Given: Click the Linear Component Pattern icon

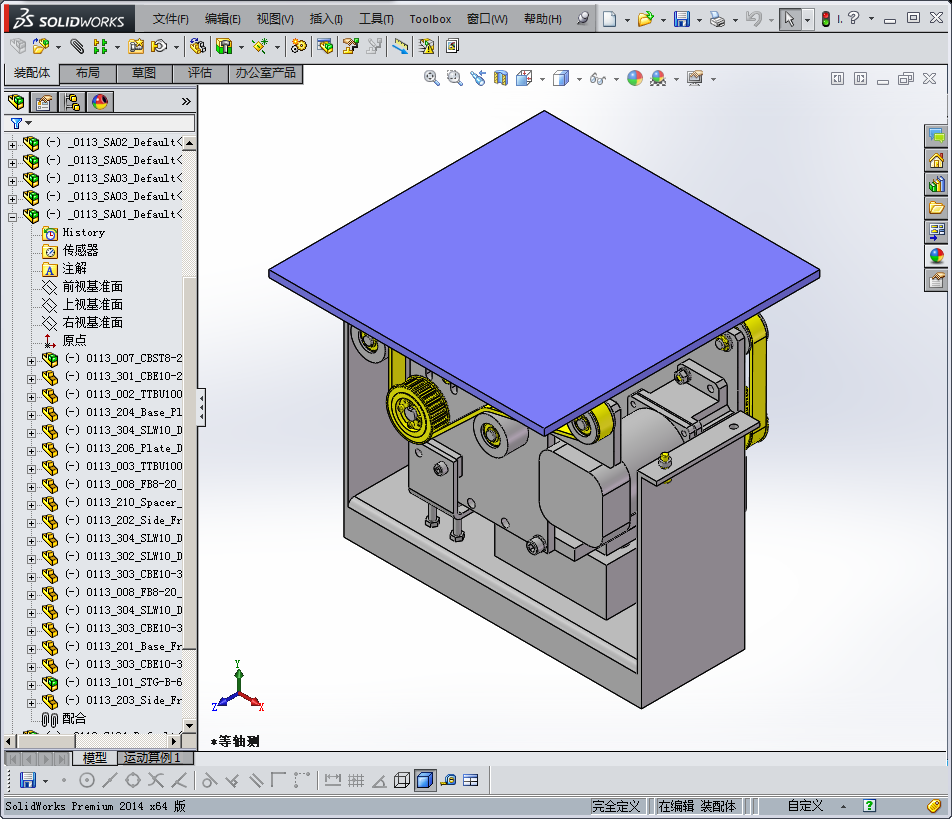Looking at the screenshot, I should click(x=100, y=46).
